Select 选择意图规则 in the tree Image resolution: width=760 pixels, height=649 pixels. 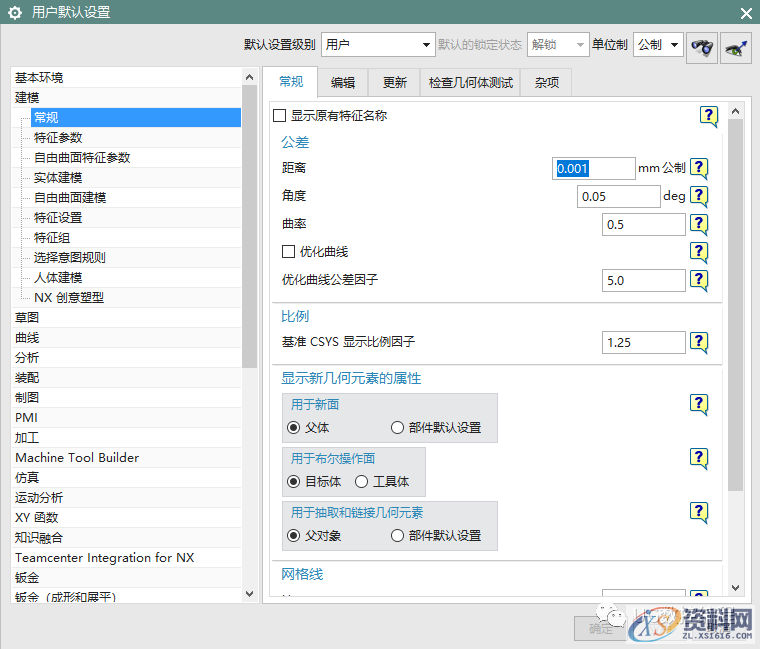(136, 257)
